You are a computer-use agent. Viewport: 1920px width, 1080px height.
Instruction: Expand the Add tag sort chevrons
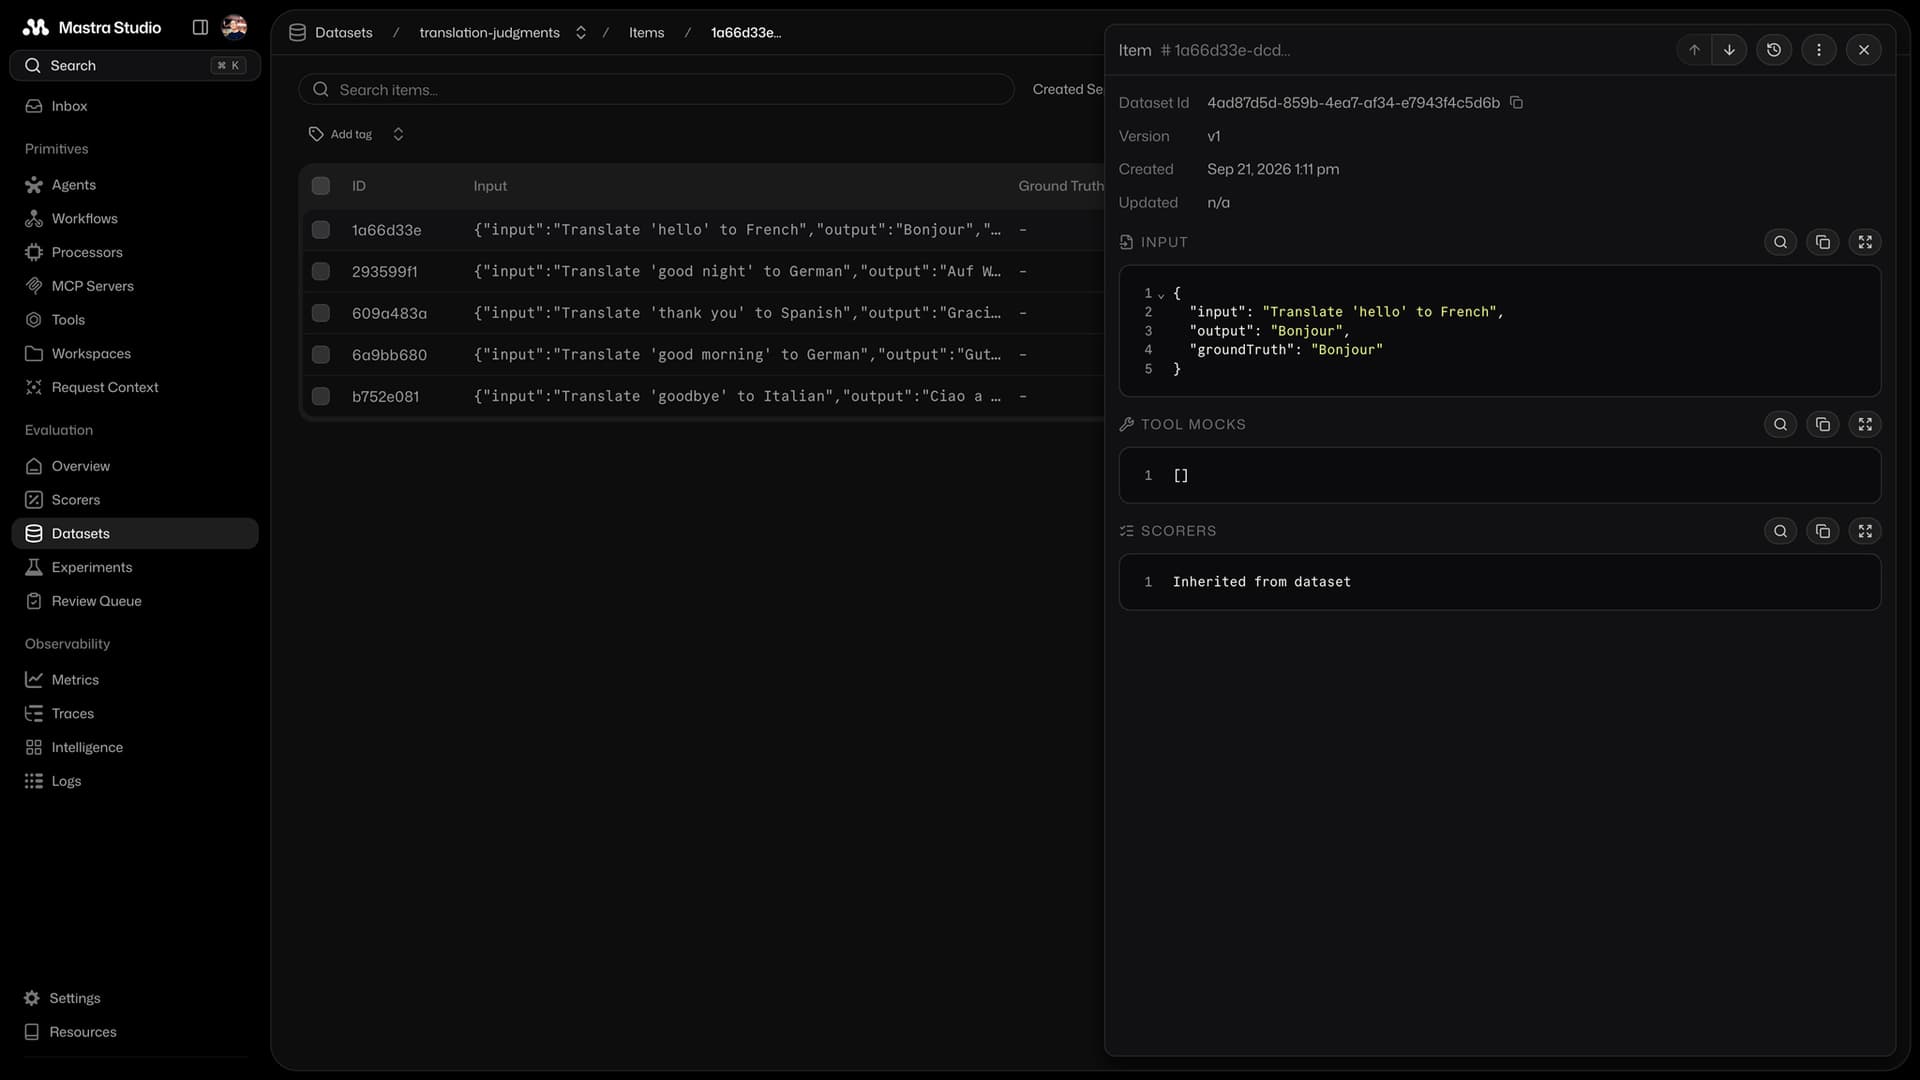click(398, 134)
